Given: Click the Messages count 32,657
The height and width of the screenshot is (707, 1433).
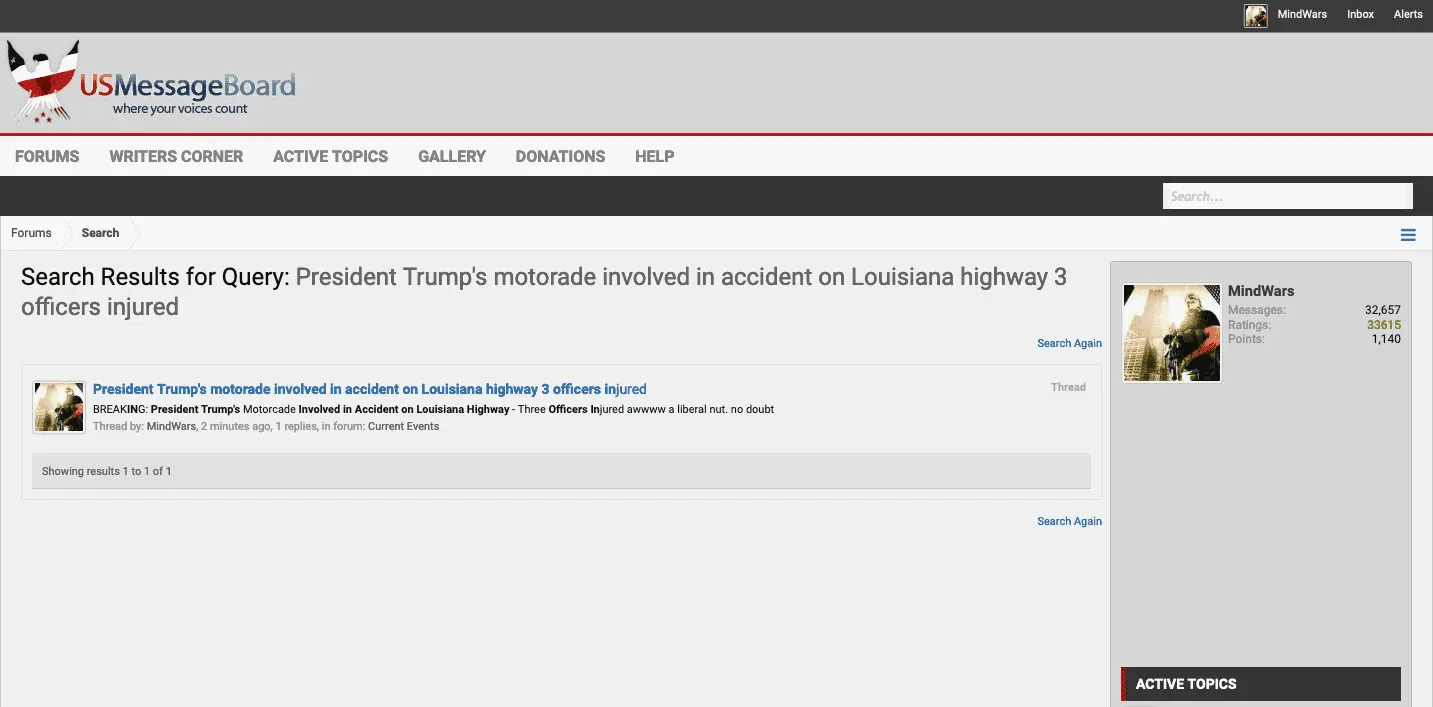Looking at the screenshot, I should point(1383,310).
